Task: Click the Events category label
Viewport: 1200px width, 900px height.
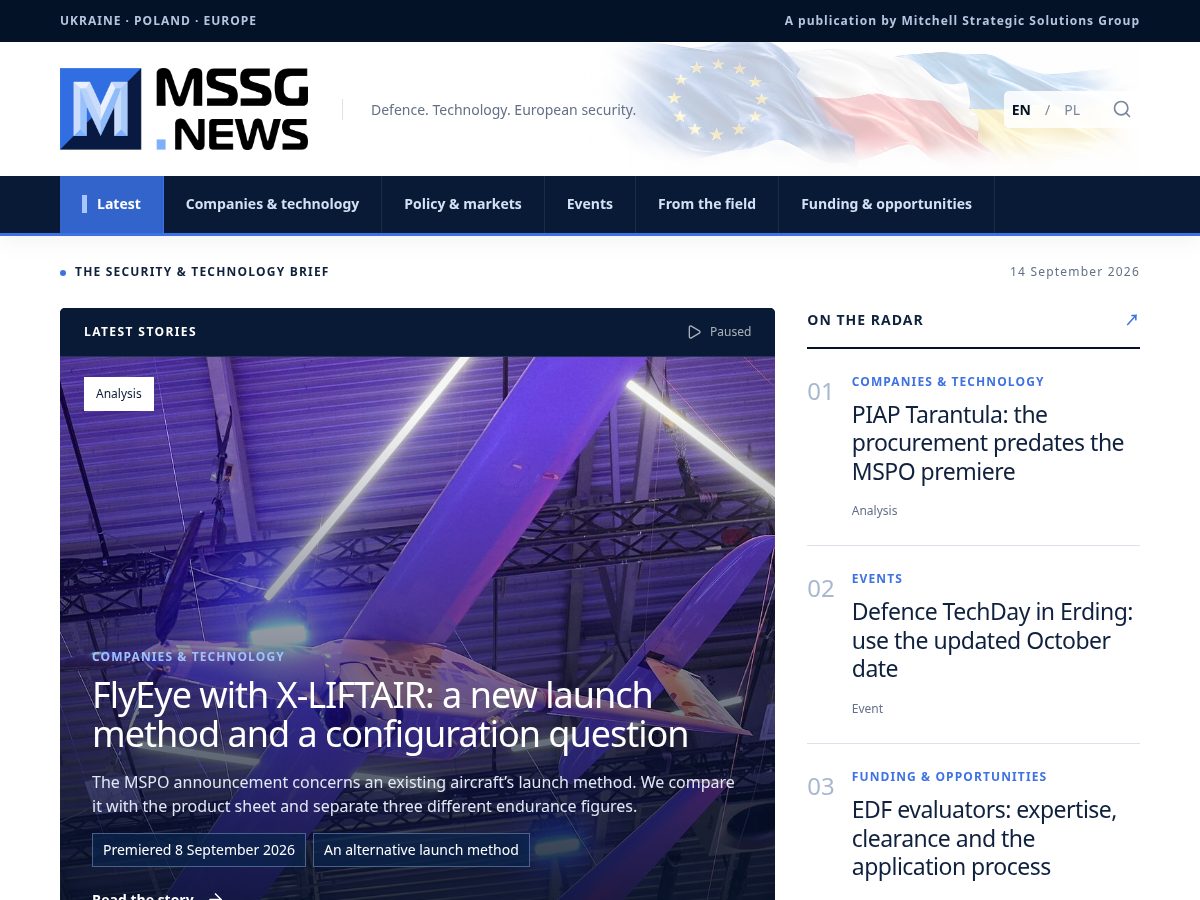Action: point(877,579)
